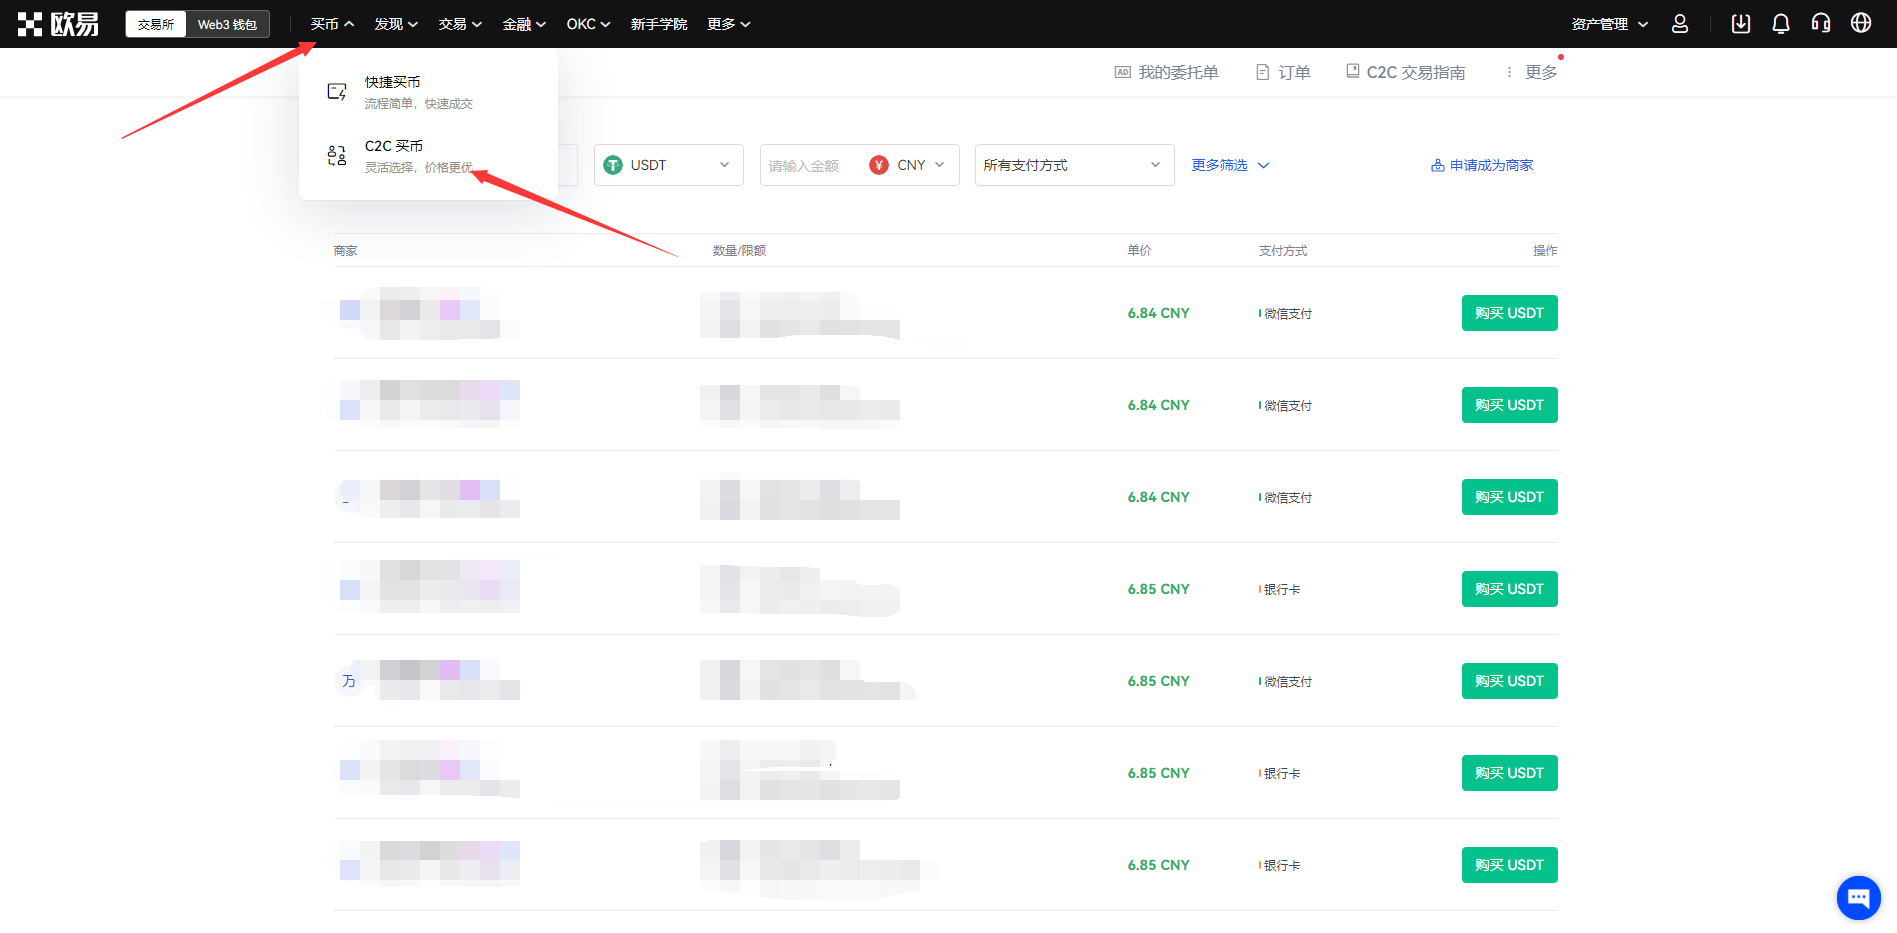Open the user profile icon
This screenshot has height=933, width=1897.
point(1680,24)
